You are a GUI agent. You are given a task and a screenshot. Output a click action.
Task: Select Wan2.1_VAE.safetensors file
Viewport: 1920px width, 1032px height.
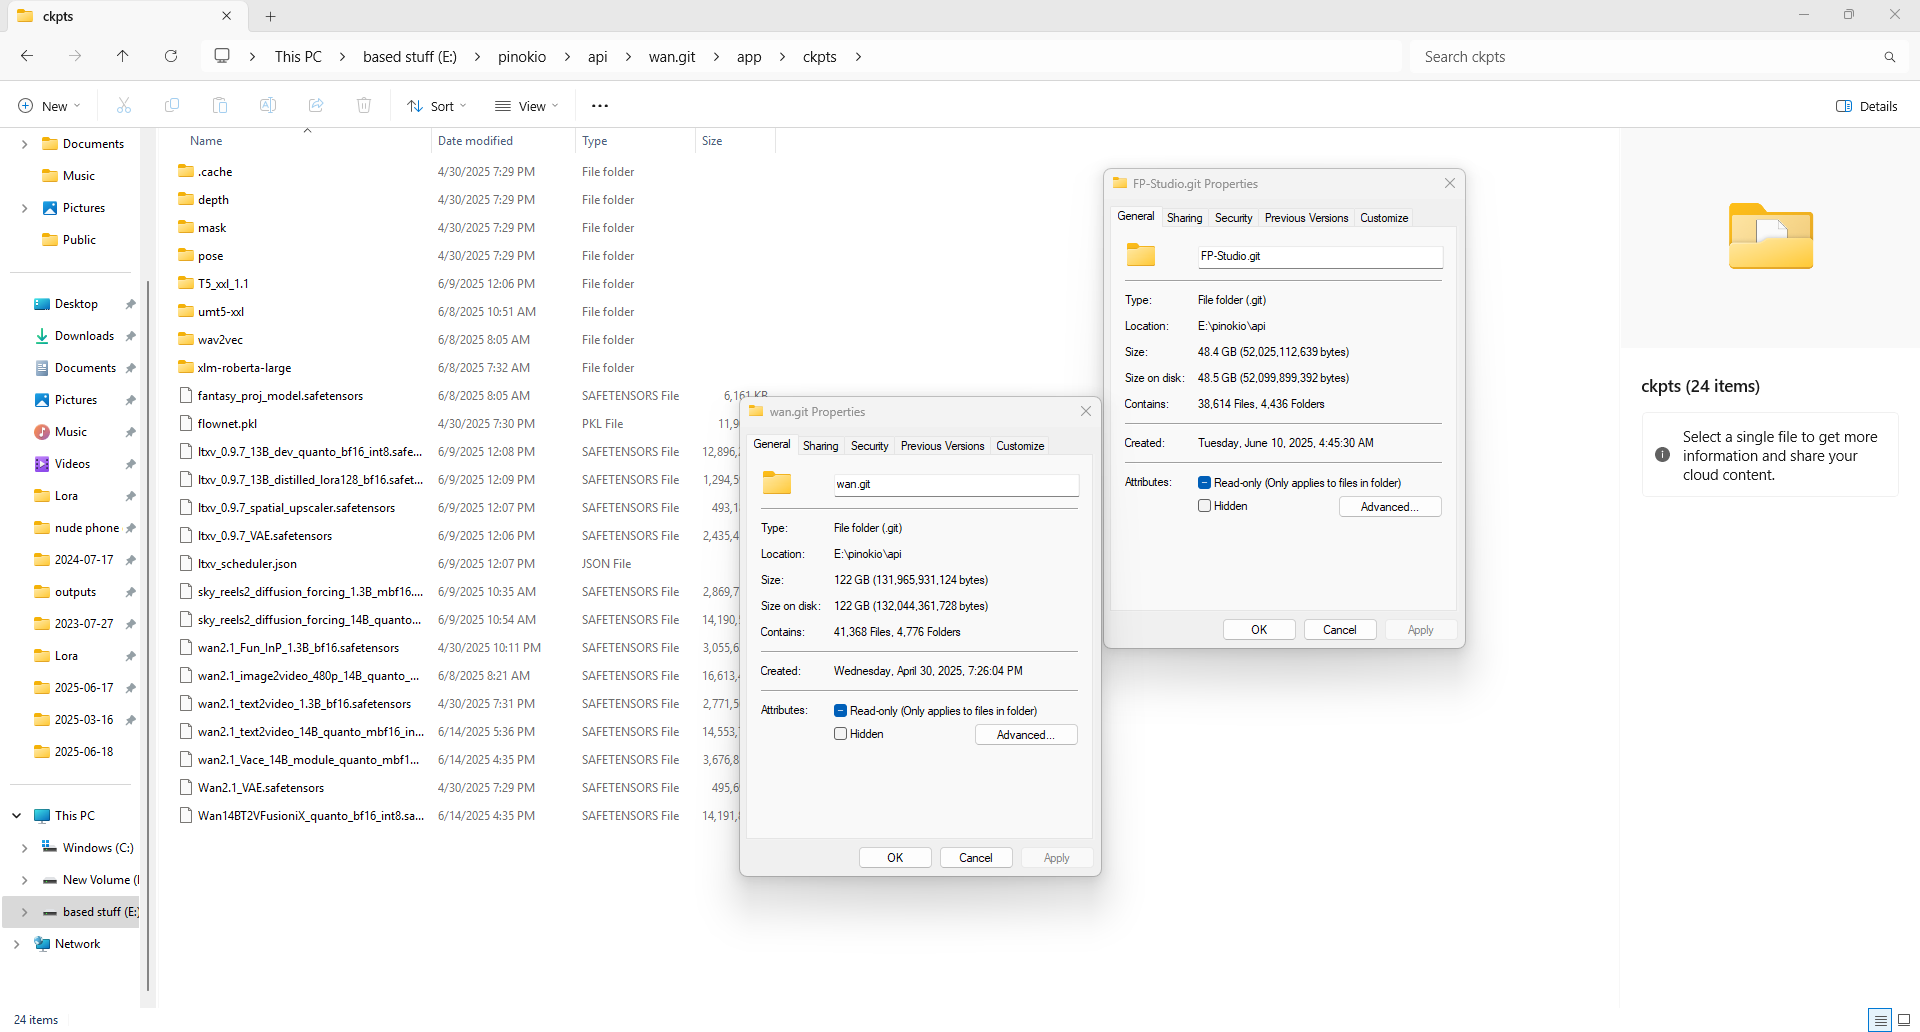(260, 788)
